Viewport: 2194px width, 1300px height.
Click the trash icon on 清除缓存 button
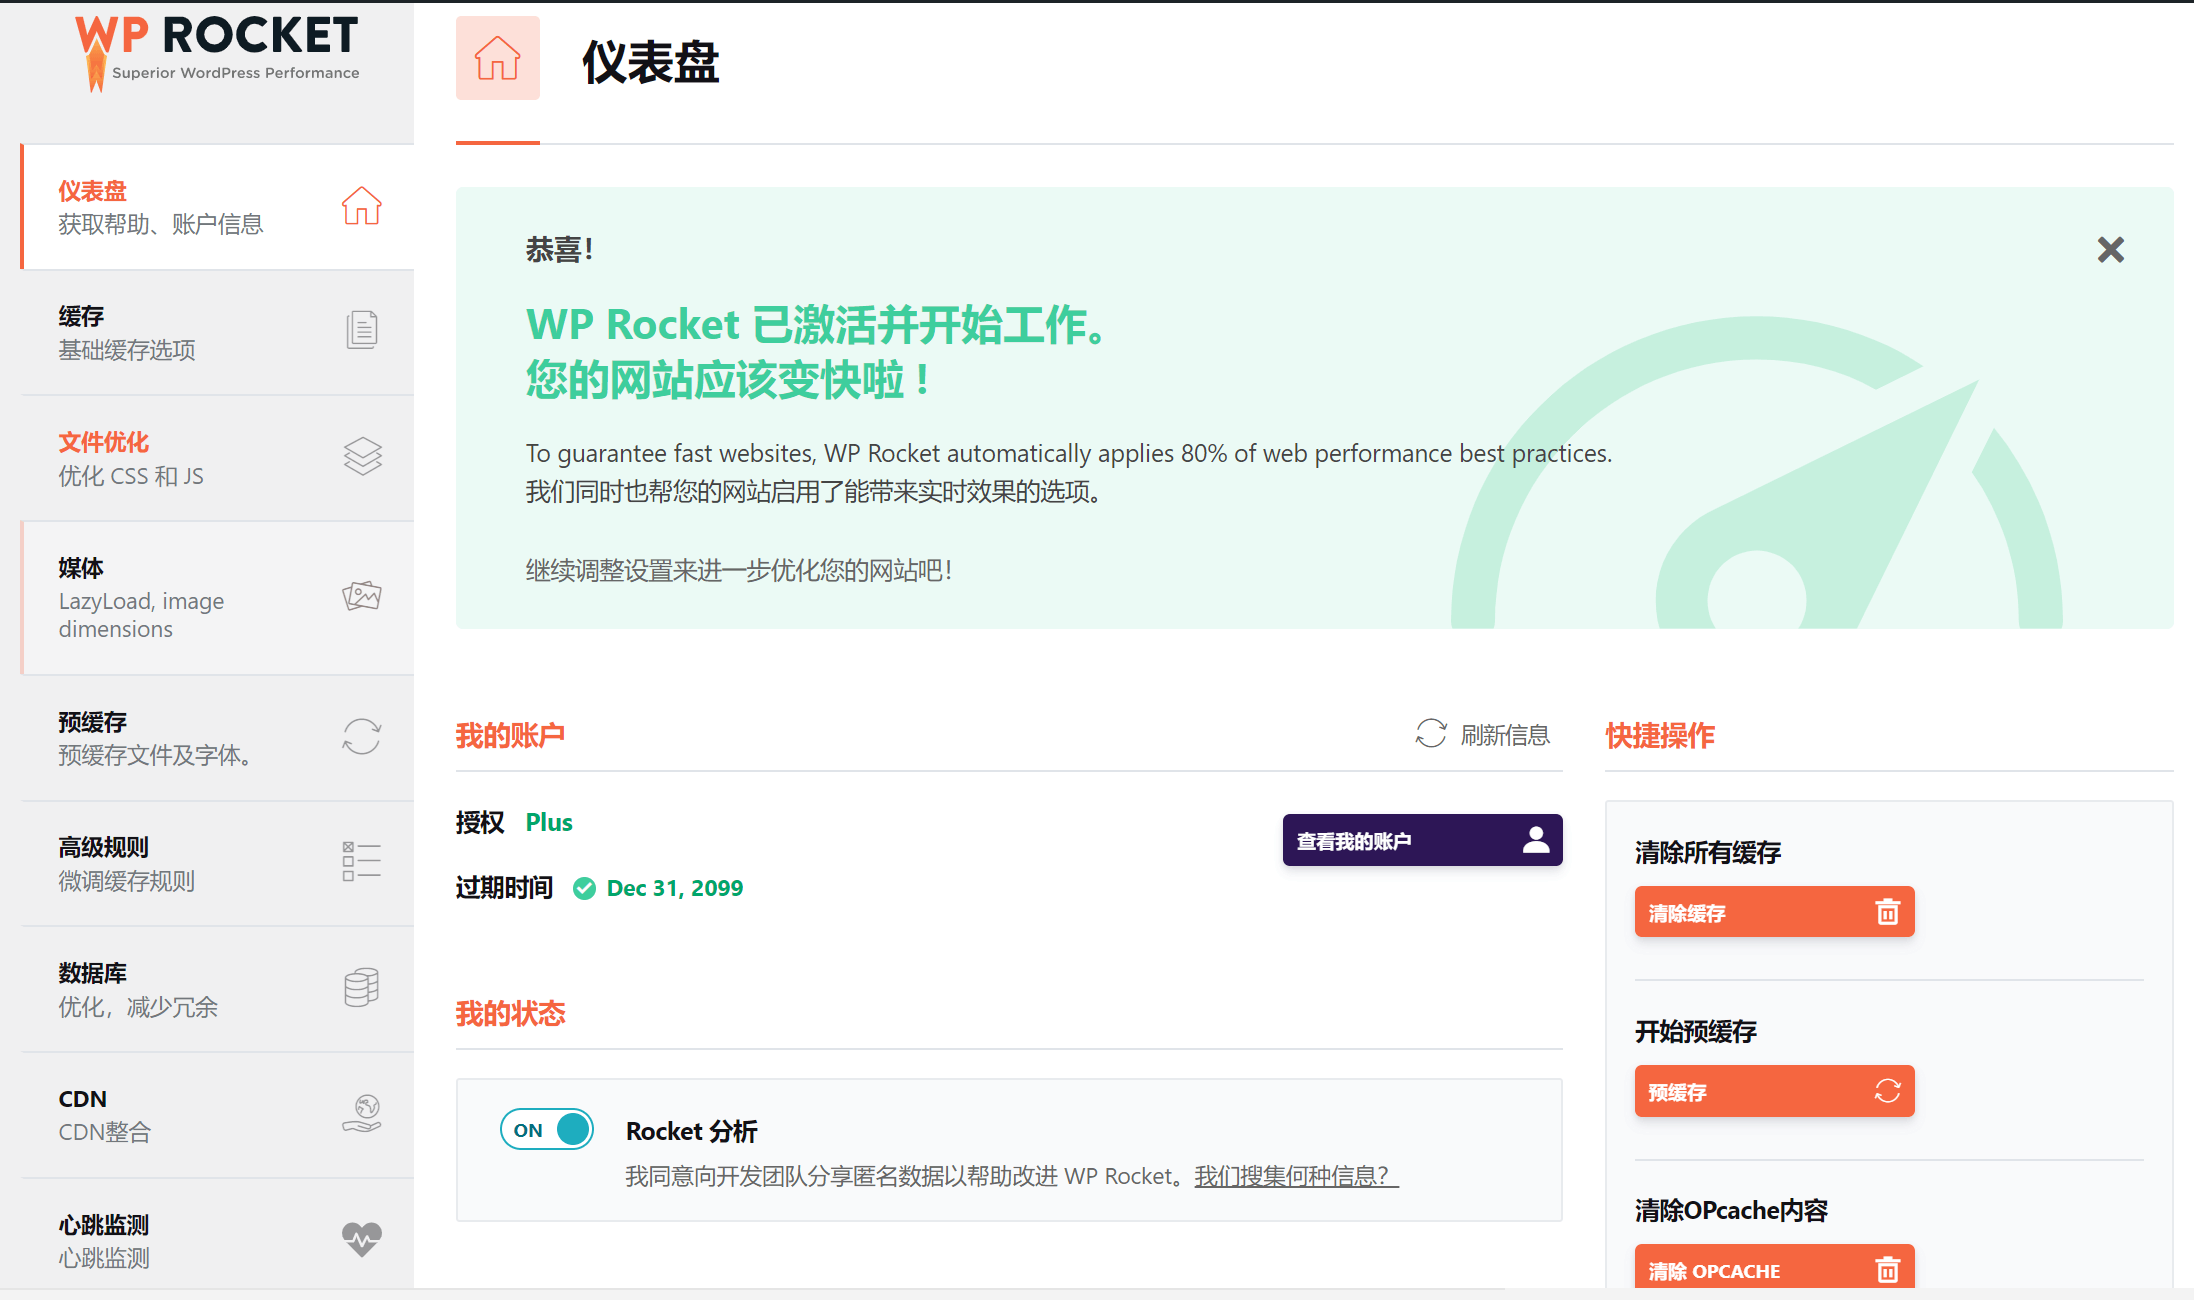pyautogui.click(x=1888, y=911)
